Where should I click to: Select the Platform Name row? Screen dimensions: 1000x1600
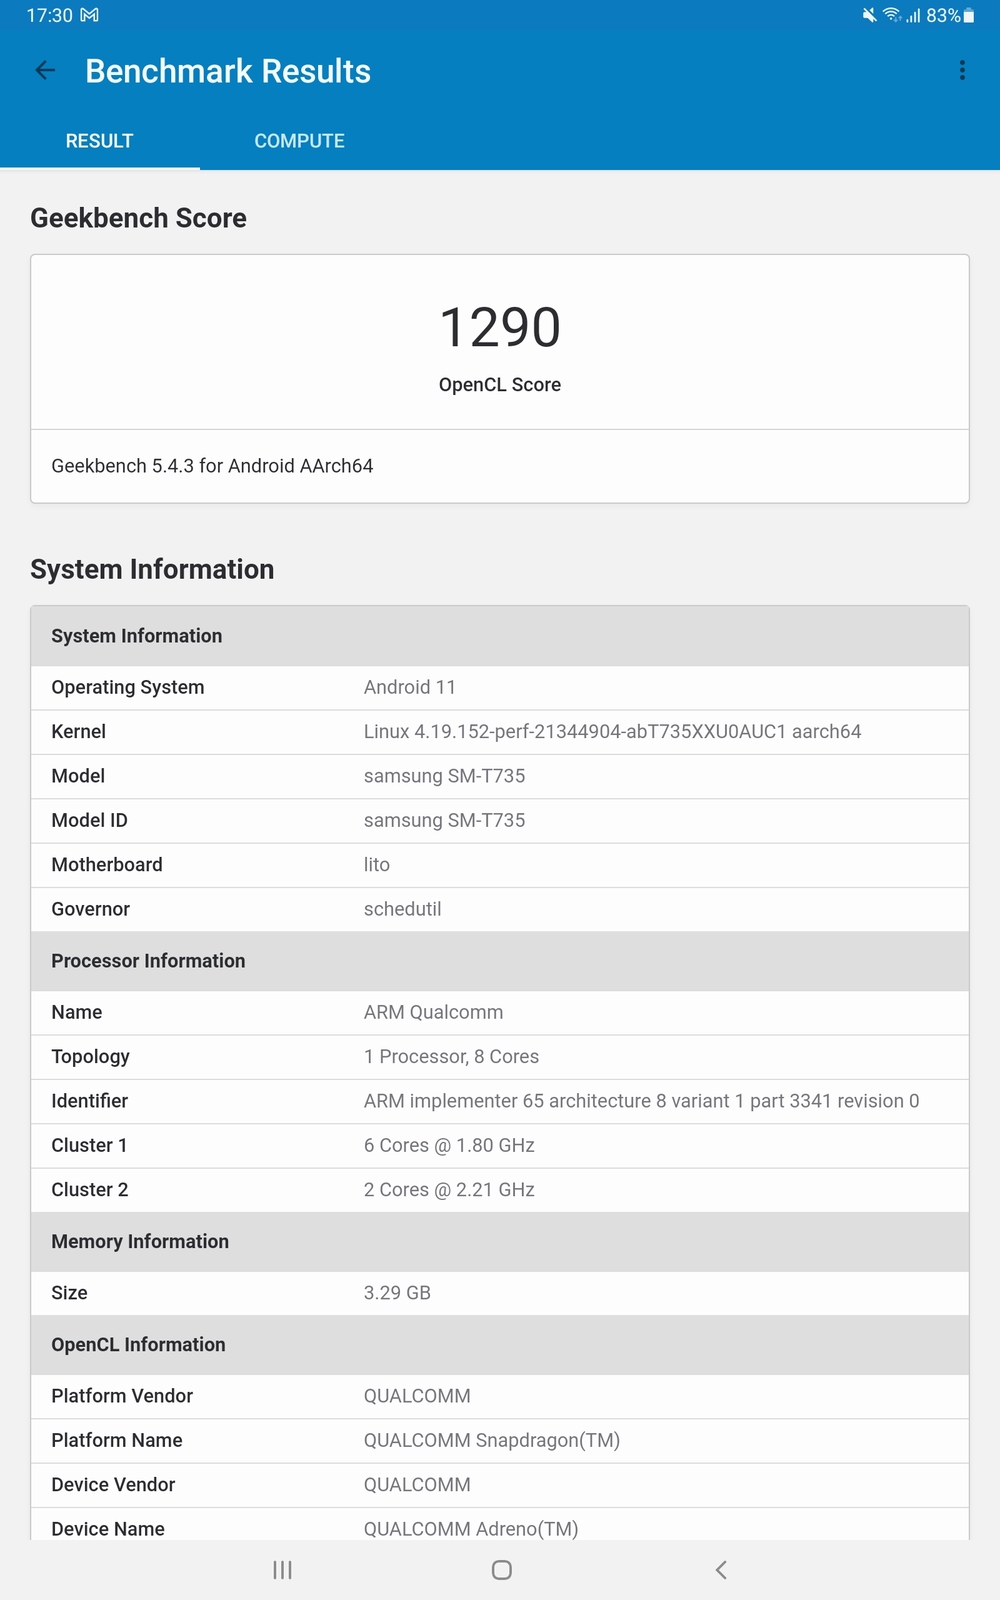click(500, 1441)
